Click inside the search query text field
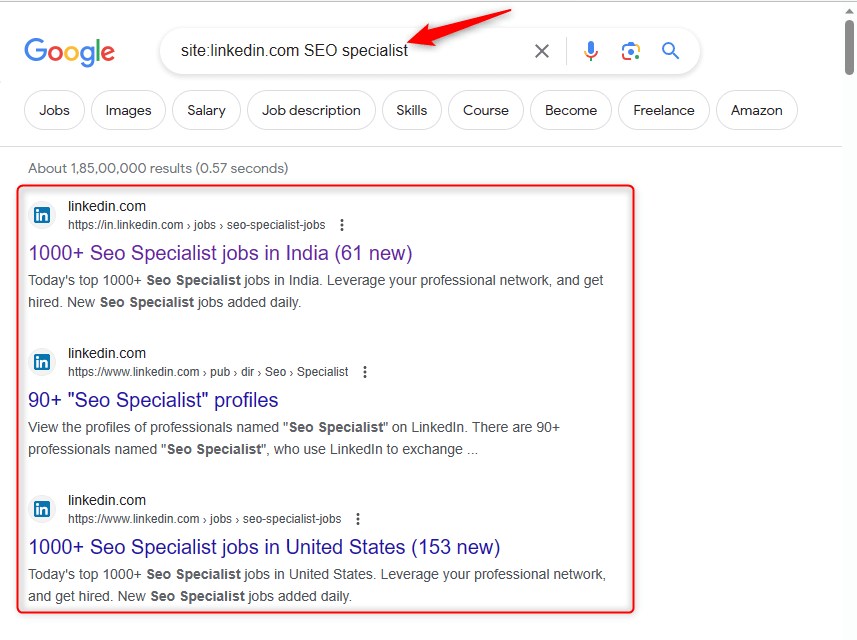 350,51
